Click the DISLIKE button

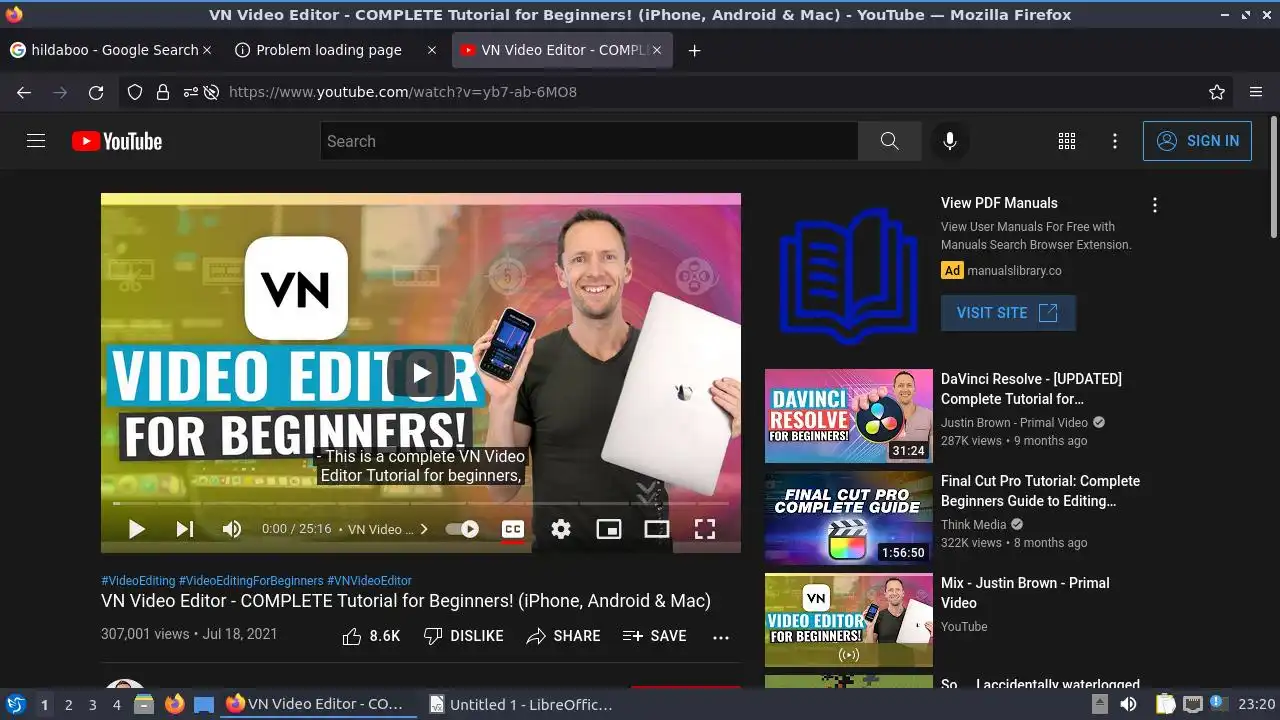(463, 636)
